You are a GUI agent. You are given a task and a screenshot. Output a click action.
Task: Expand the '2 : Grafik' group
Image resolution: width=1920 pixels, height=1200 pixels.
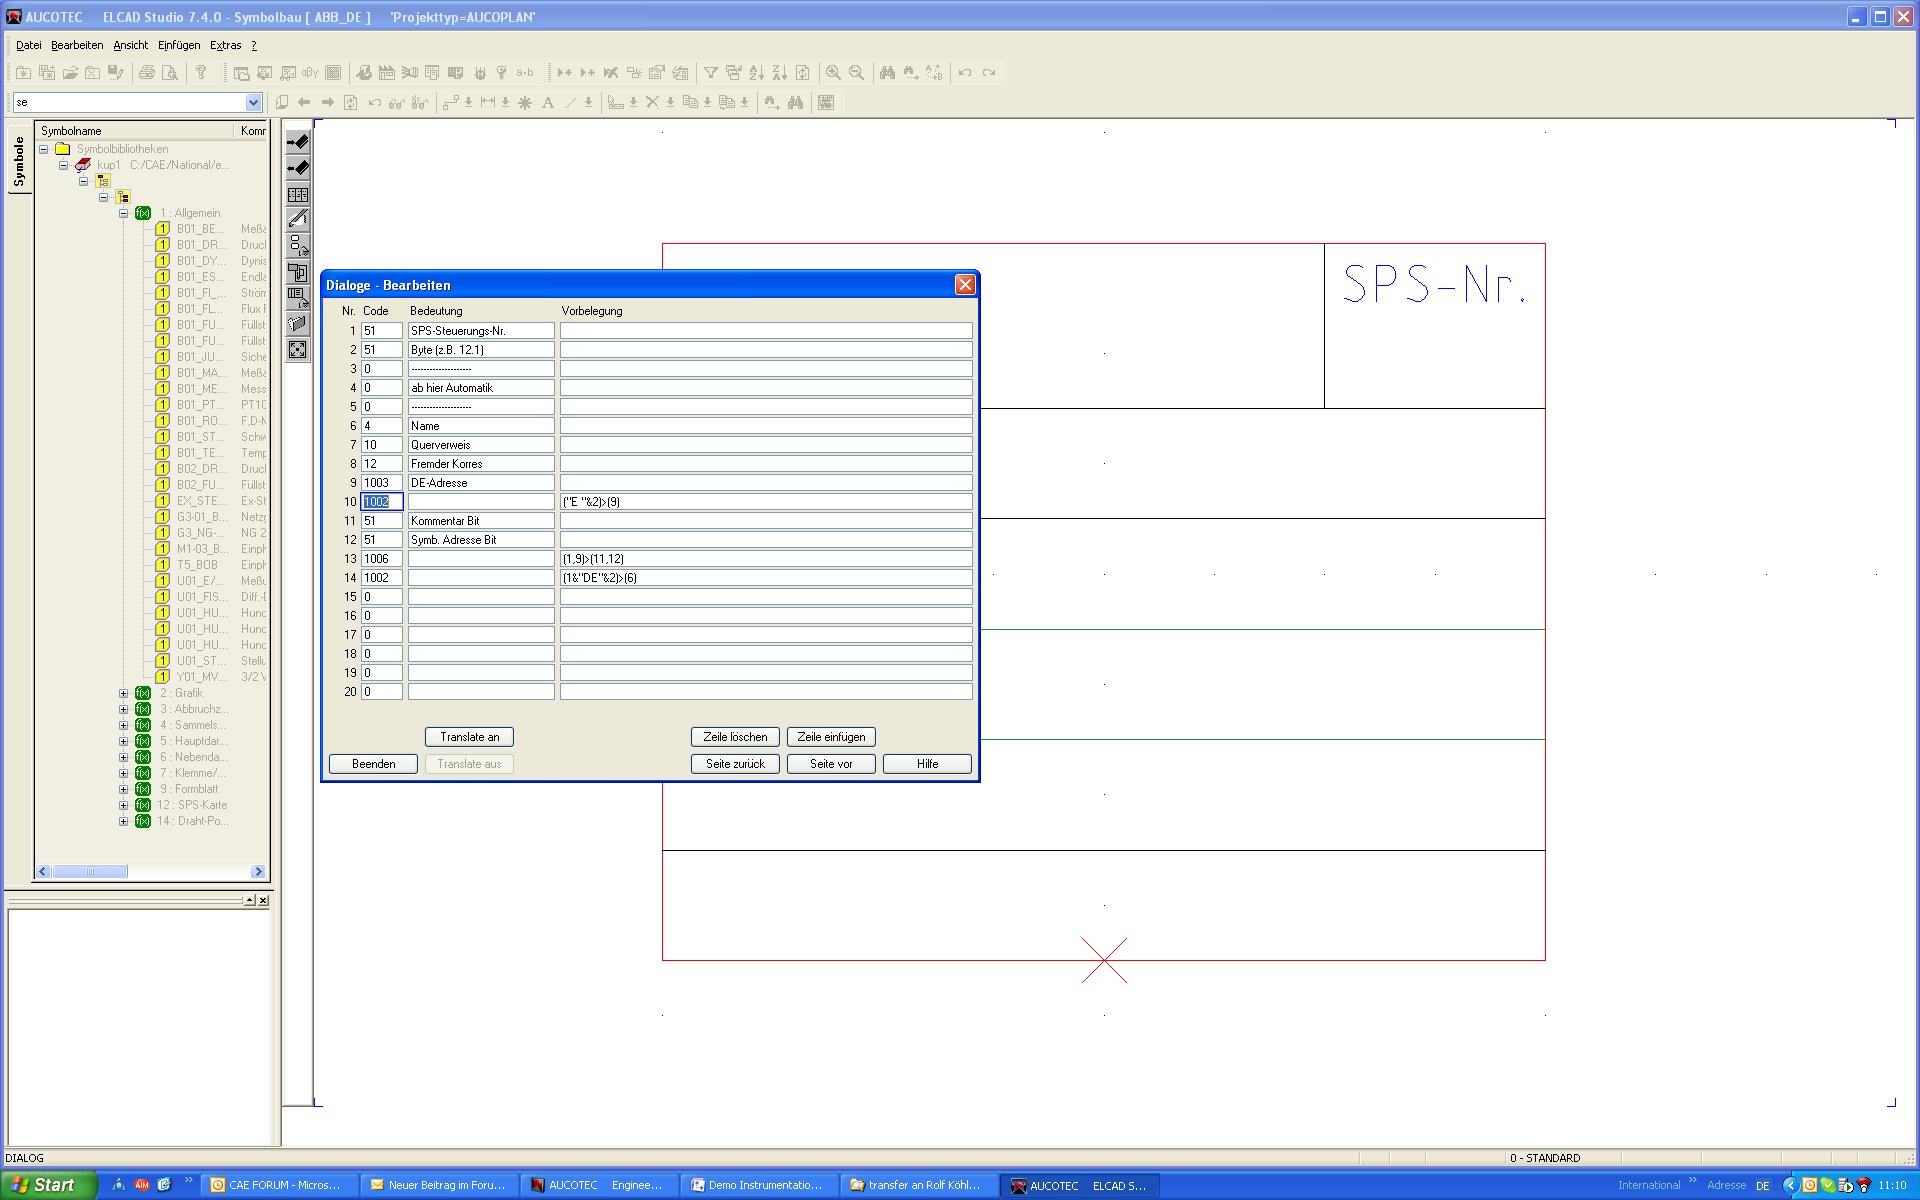[124, 693]
